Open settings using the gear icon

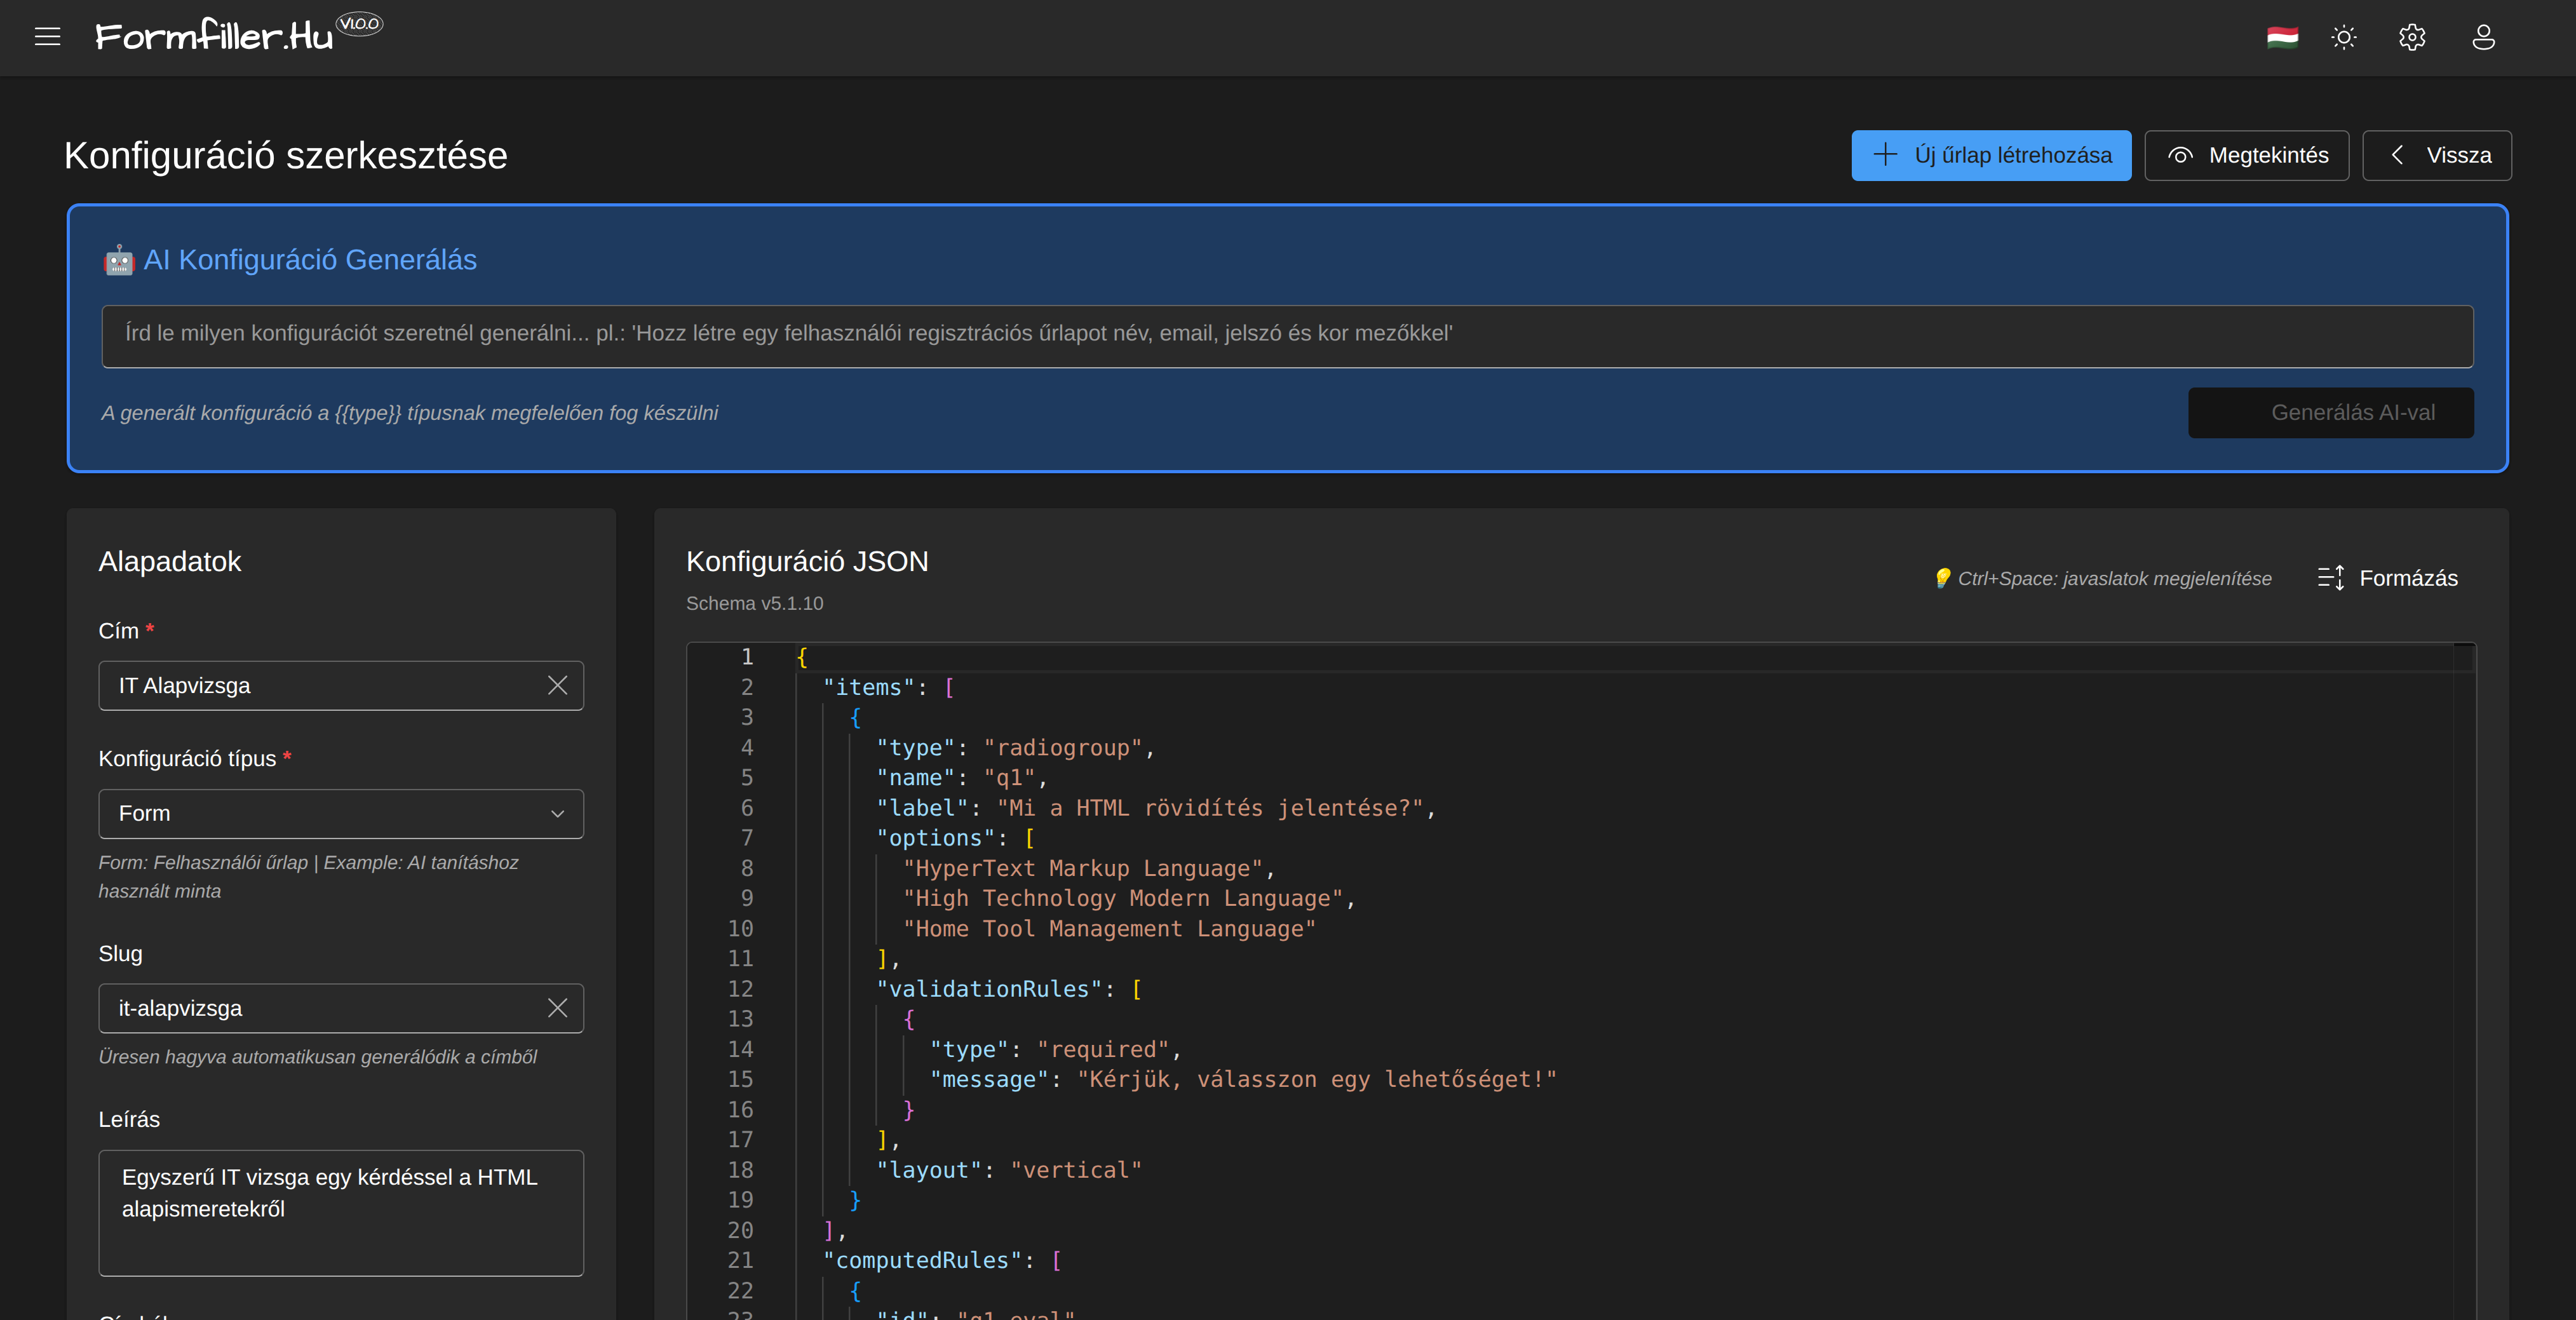point(2412,37)
